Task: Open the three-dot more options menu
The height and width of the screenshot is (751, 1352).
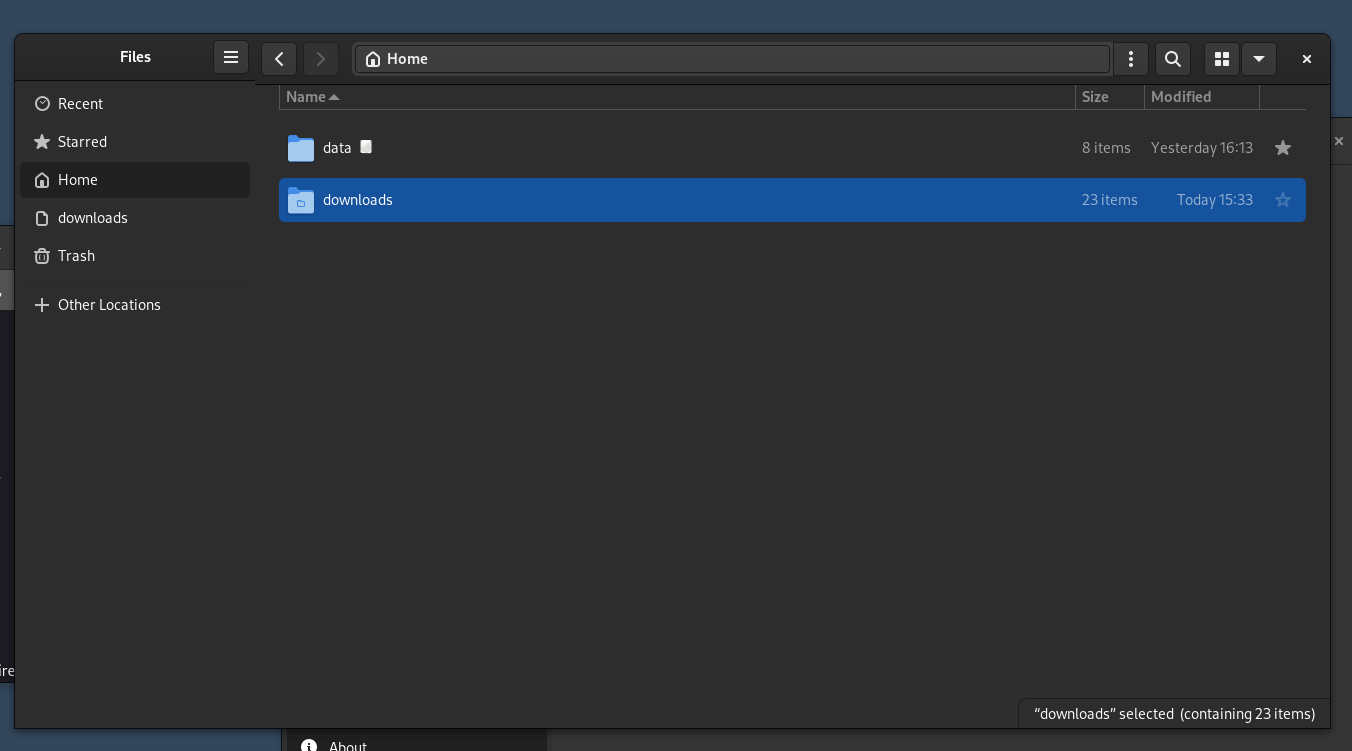Action: click(1131, 59)
